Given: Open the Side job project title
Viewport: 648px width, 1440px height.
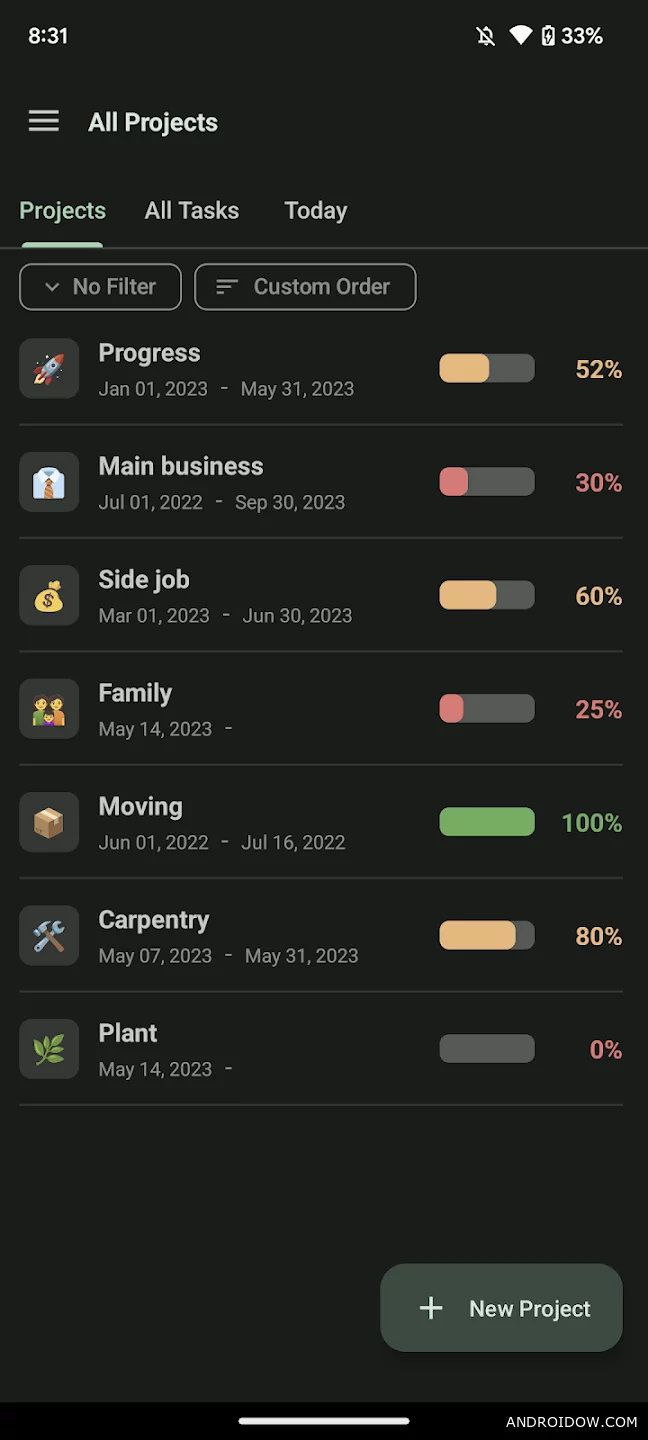Looking at the screenshot, I should click(144, 580).
